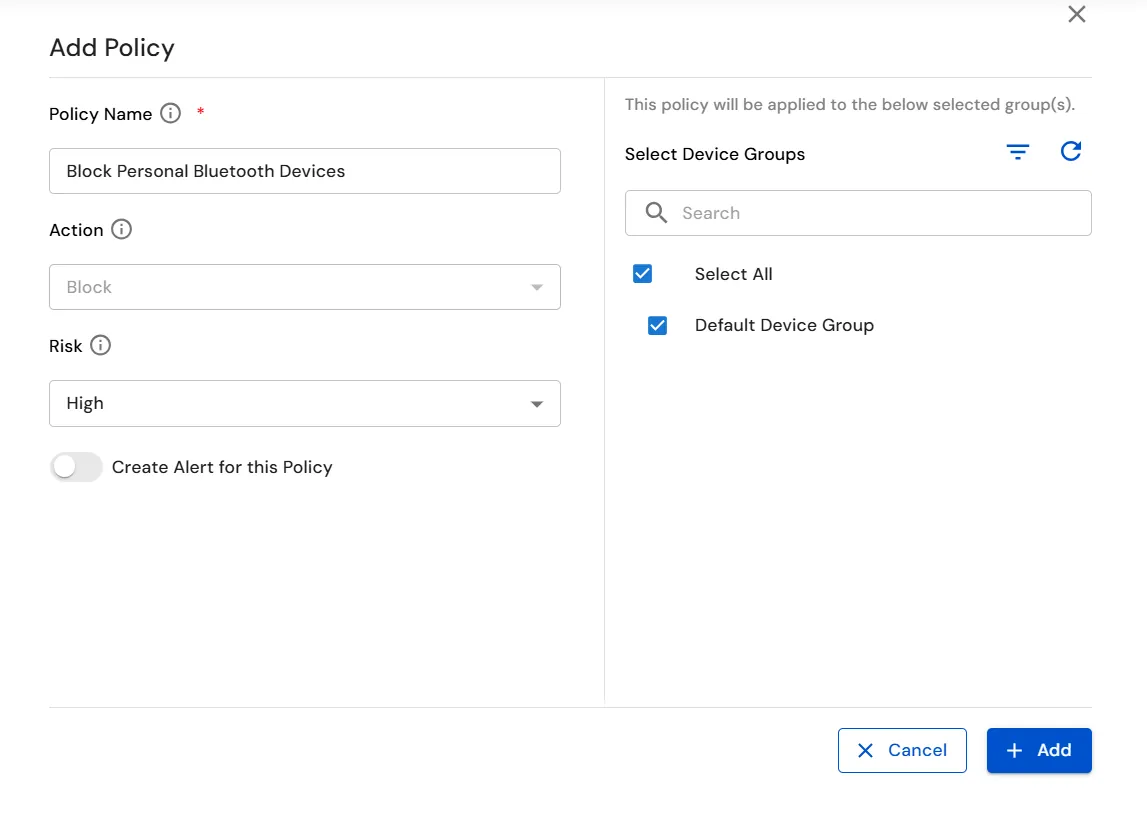This screenshot has height=827, width=1147.
Task: Open the Action dropdown showing Block
Action: click(305, 287)
